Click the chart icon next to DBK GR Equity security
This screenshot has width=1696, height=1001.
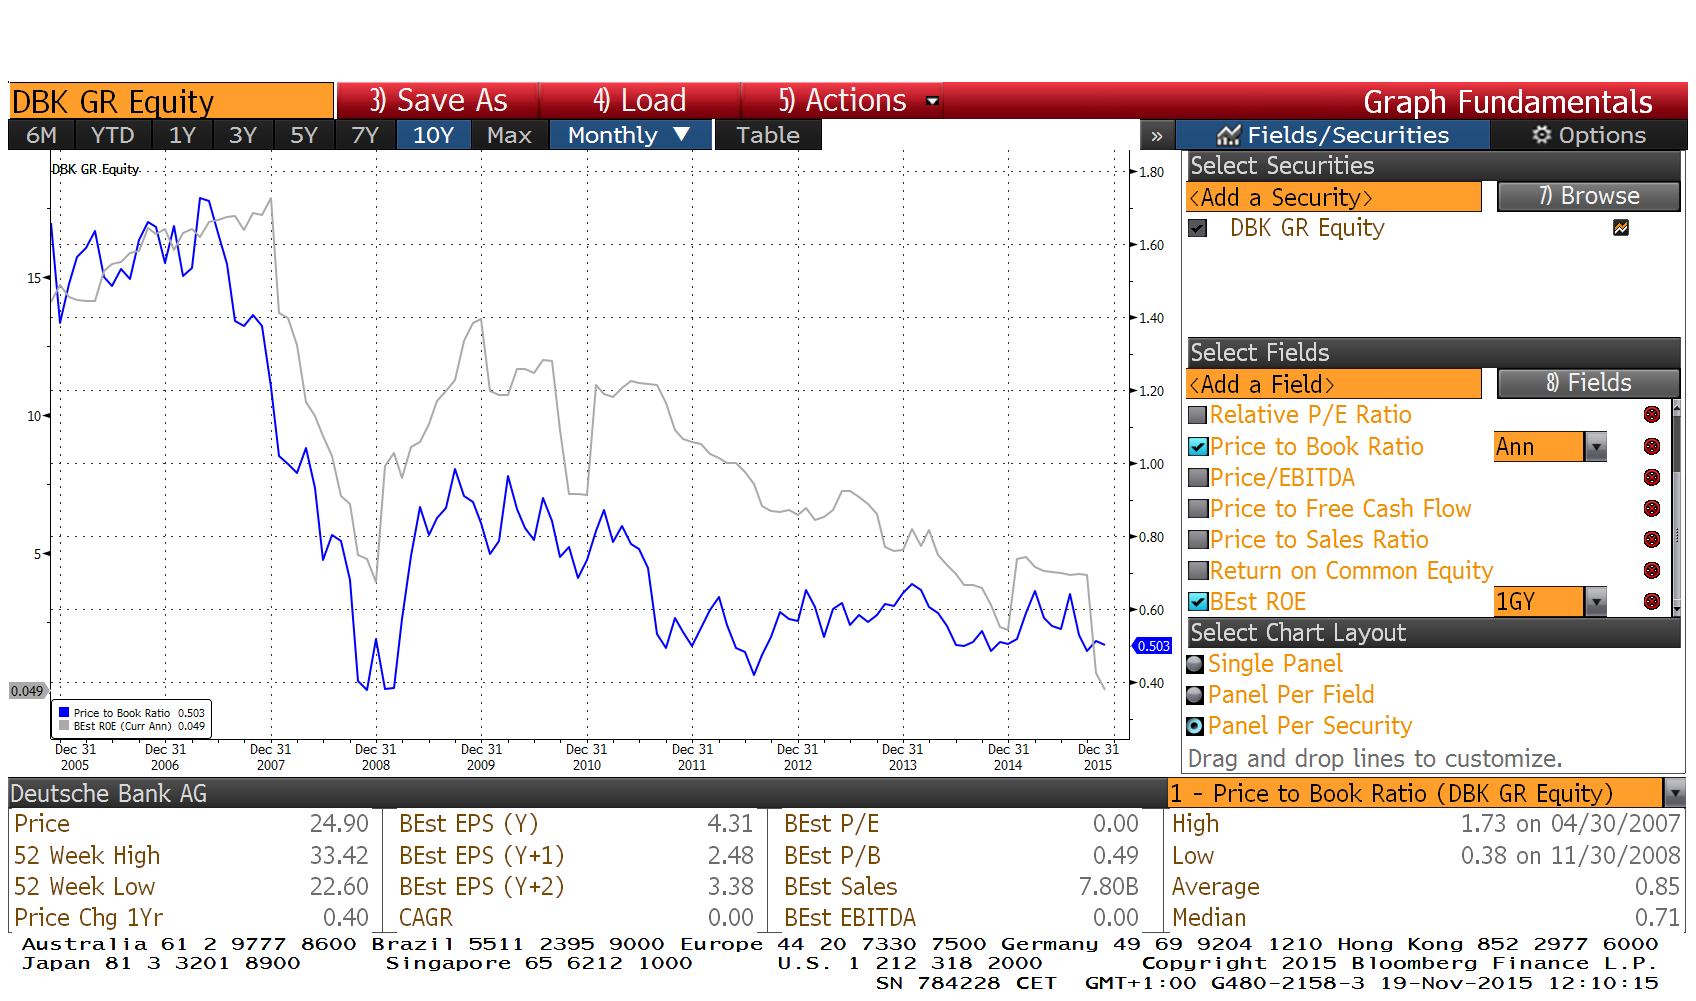(1621, 228)
